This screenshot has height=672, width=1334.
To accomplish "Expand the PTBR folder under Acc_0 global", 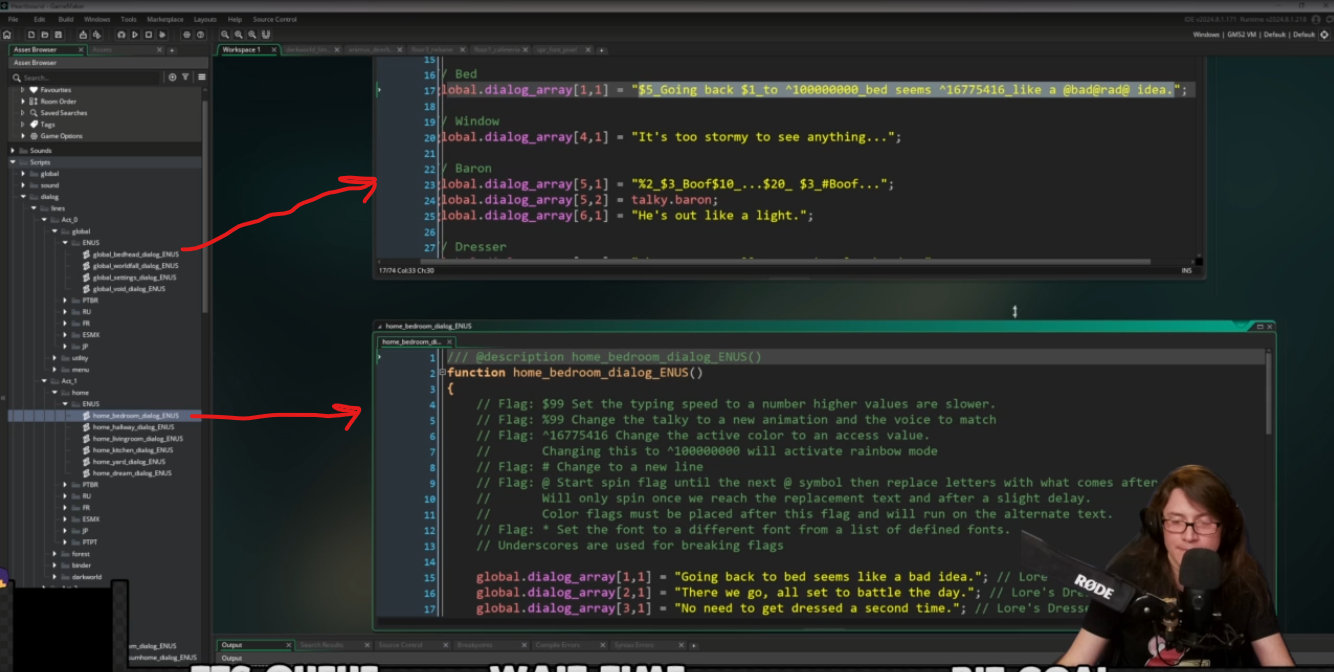I will 65,300.
